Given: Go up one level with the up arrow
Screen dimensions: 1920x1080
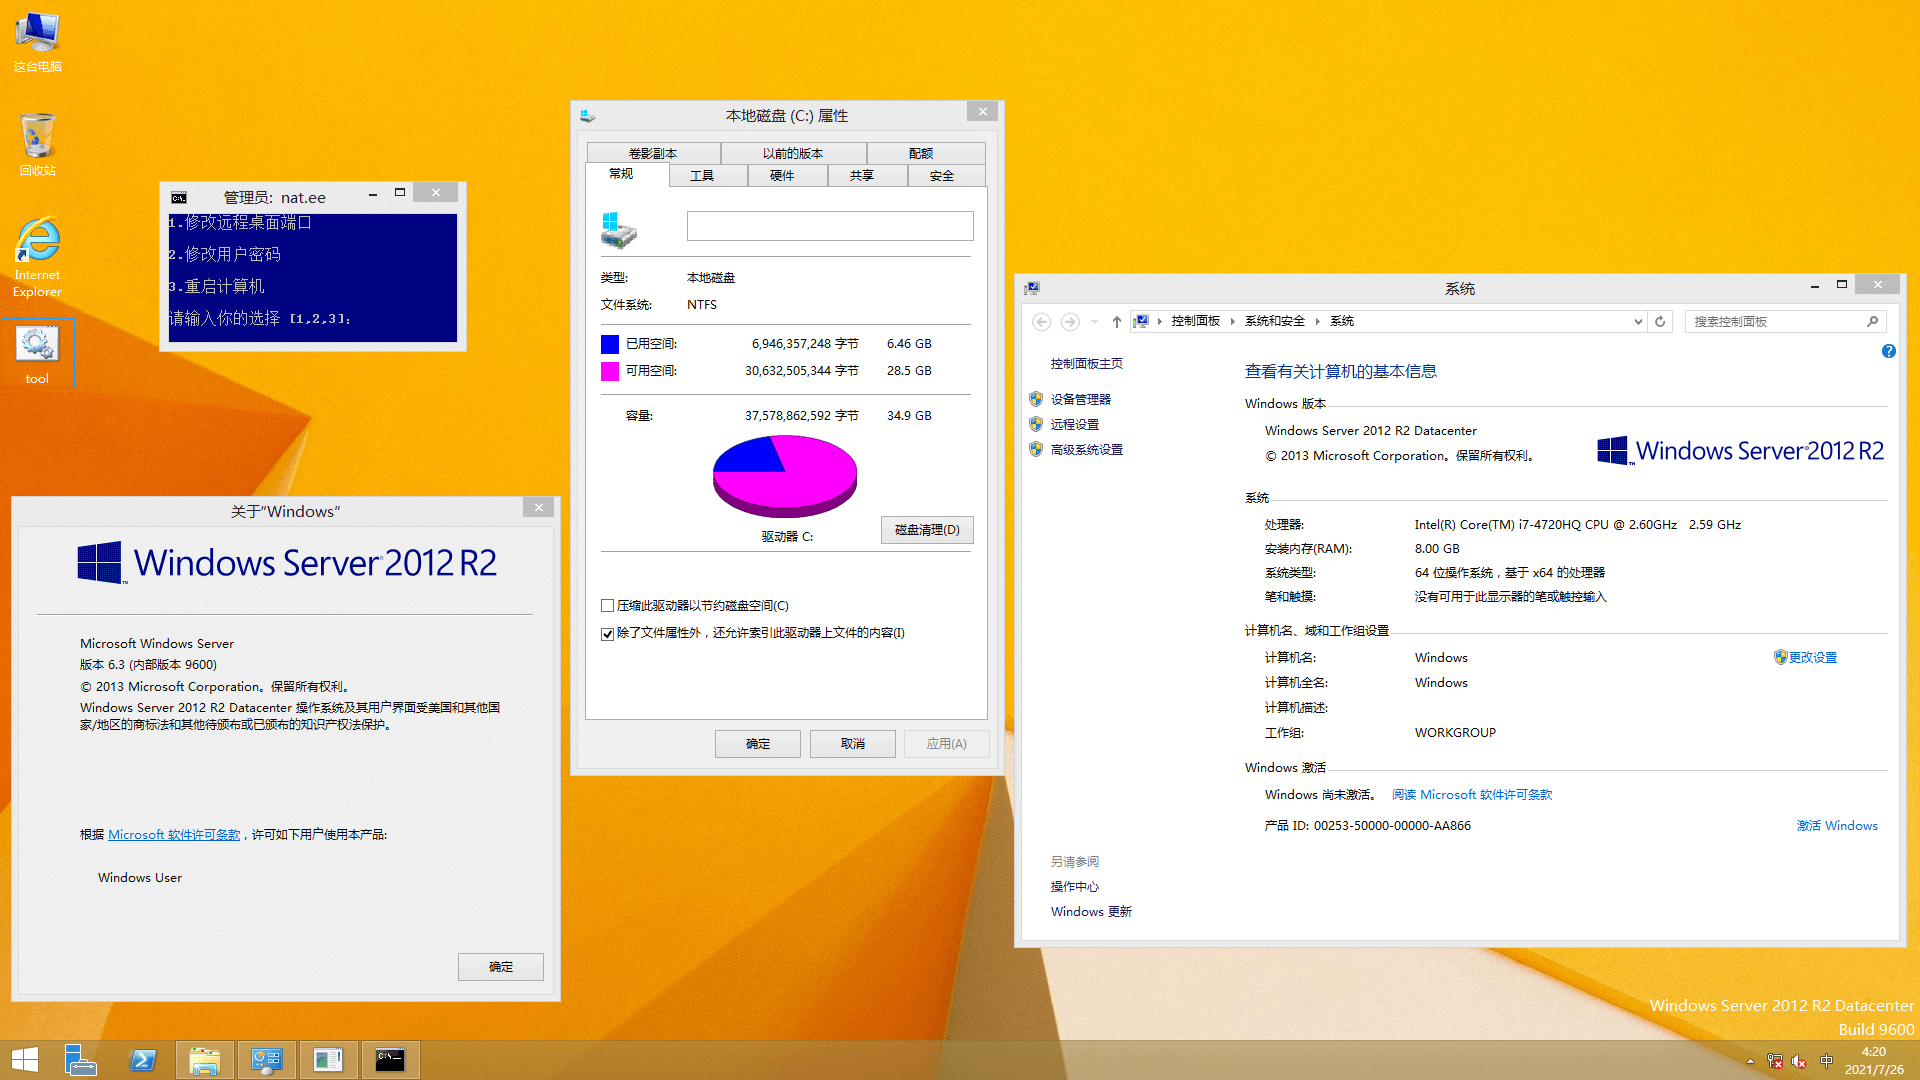Looking at the screenshot, I should click(x=1116, y=321).
